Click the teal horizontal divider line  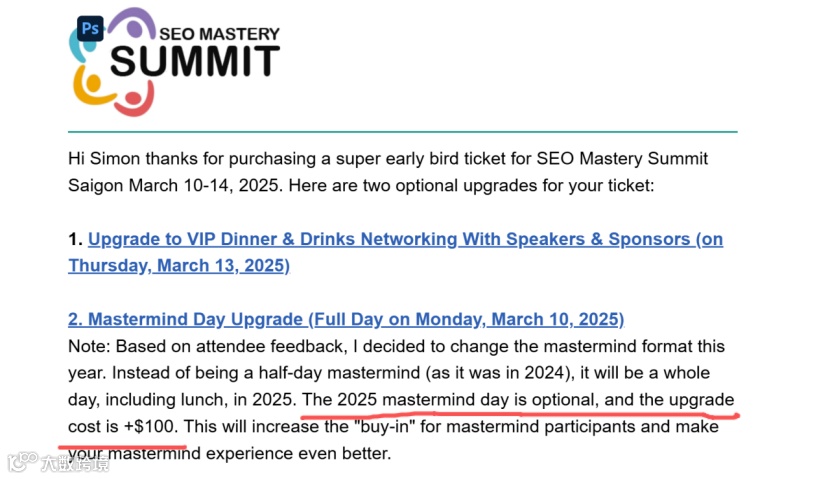tap(403, 131)
